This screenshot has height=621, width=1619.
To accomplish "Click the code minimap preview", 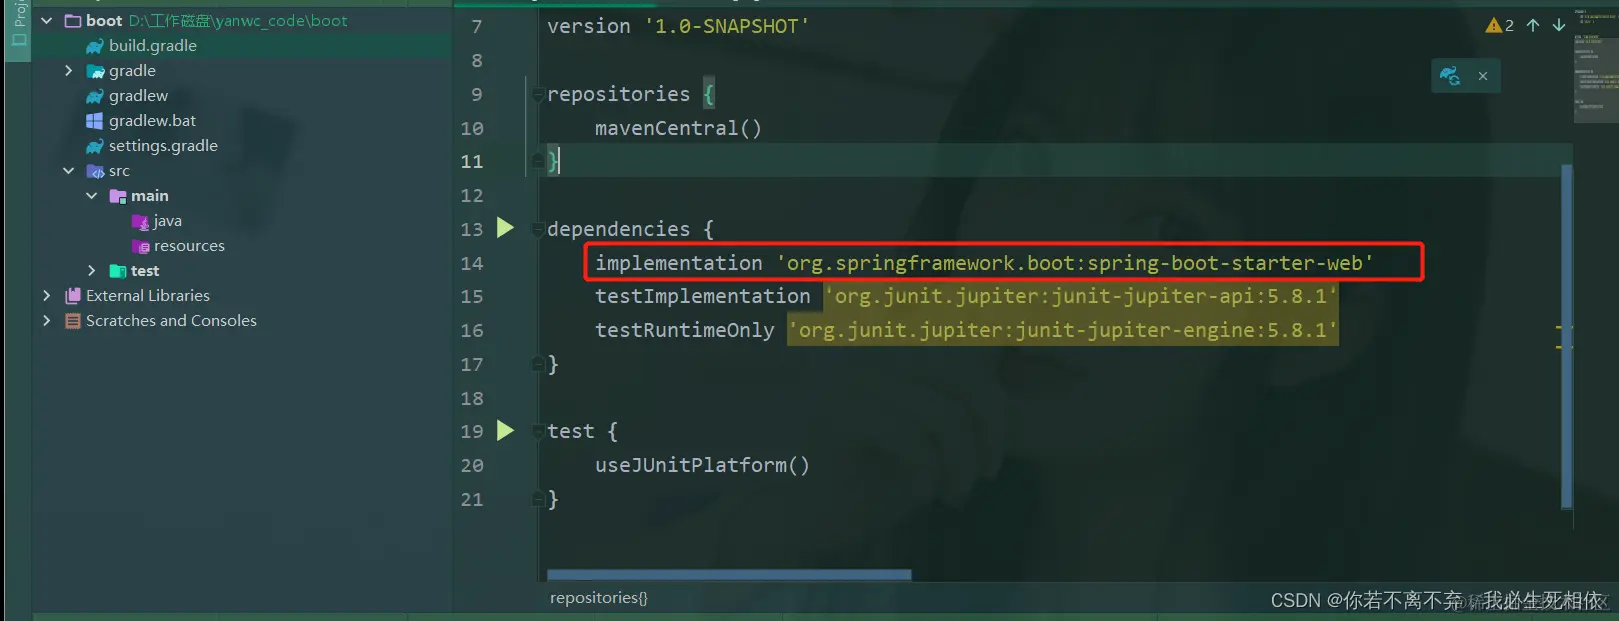I will [1596, 65].
